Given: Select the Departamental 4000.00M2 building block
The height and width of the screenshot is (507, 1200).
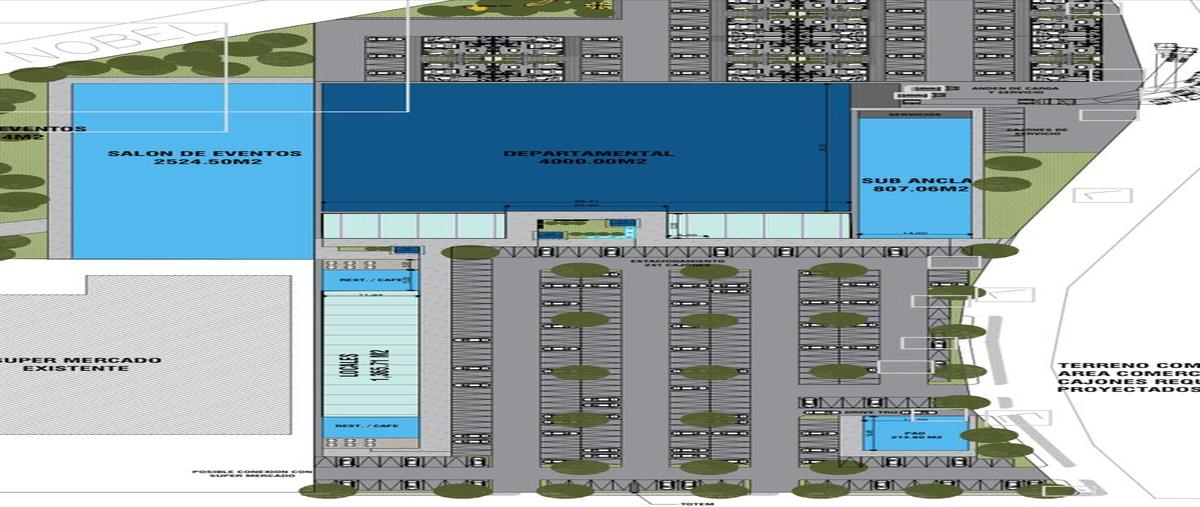Looking at the screenshot, I should pos(588,157).
